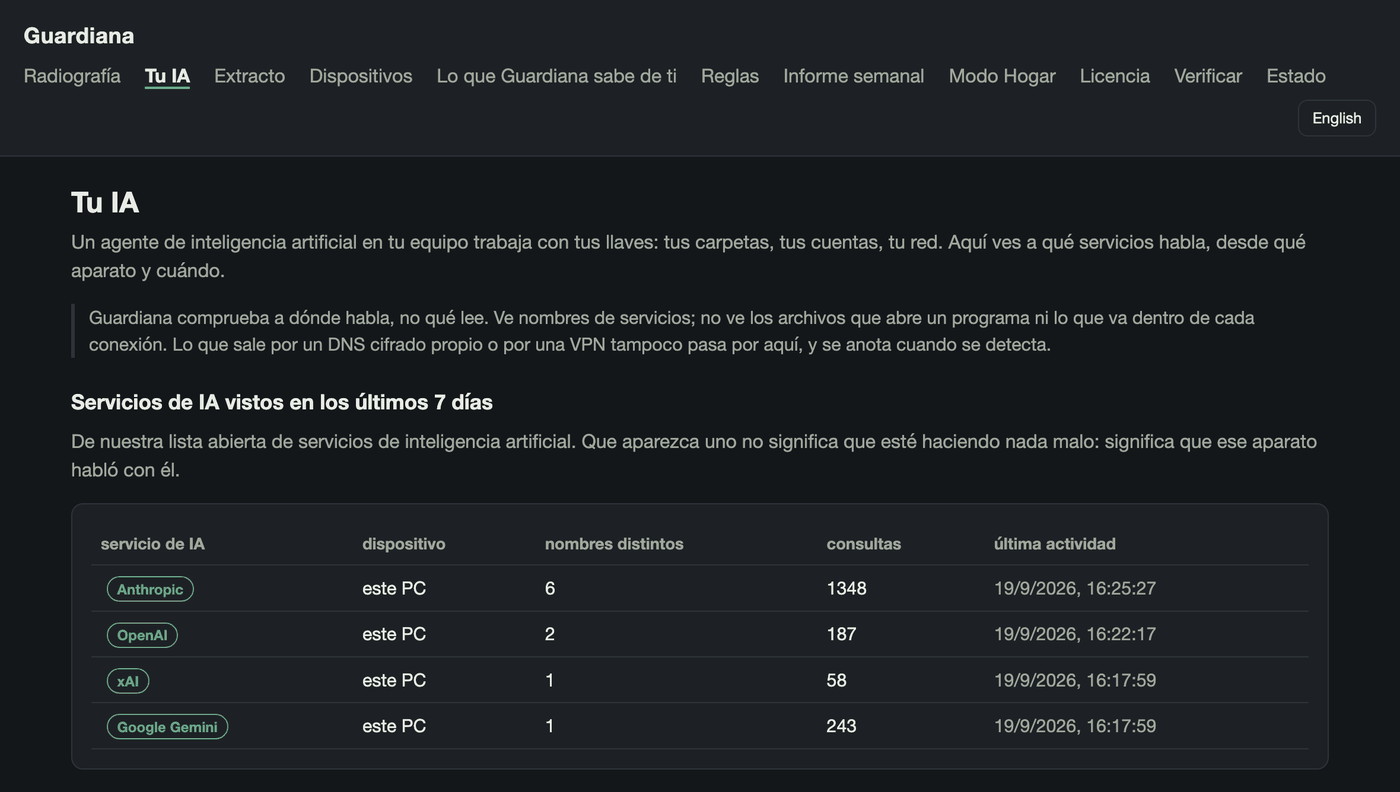Screen dimensions: 1400x792
Task: Click the "Tu IA" page heading
Action: (105, 203)
